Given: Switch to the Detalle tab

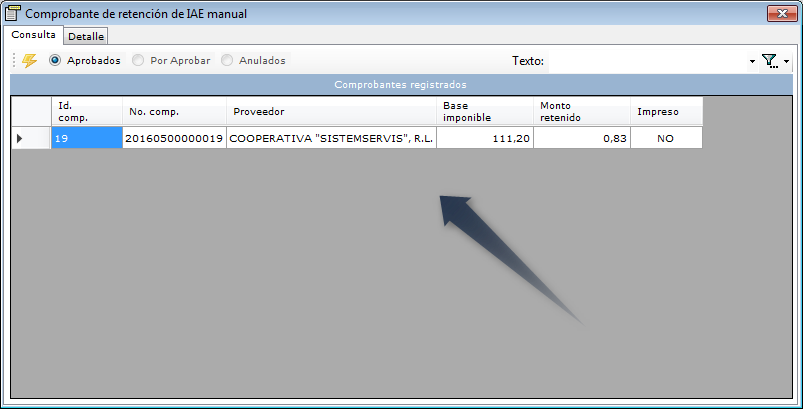Looking at the screenshot, I should click(86, 36).
